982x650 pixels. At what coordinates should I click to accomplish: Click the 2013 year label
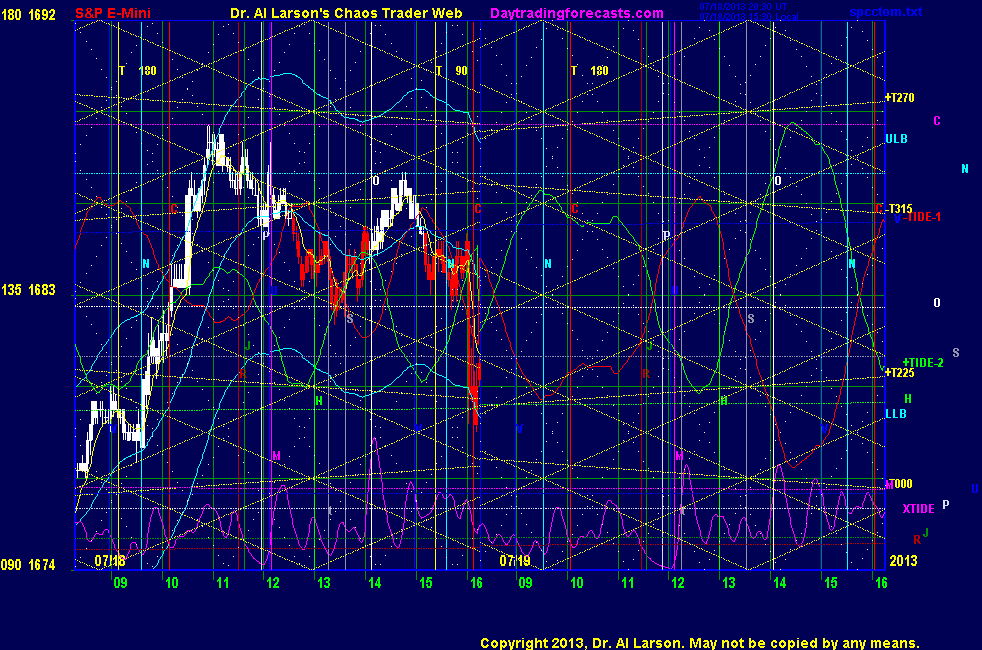pyautogui.click(x=903, y=560)
